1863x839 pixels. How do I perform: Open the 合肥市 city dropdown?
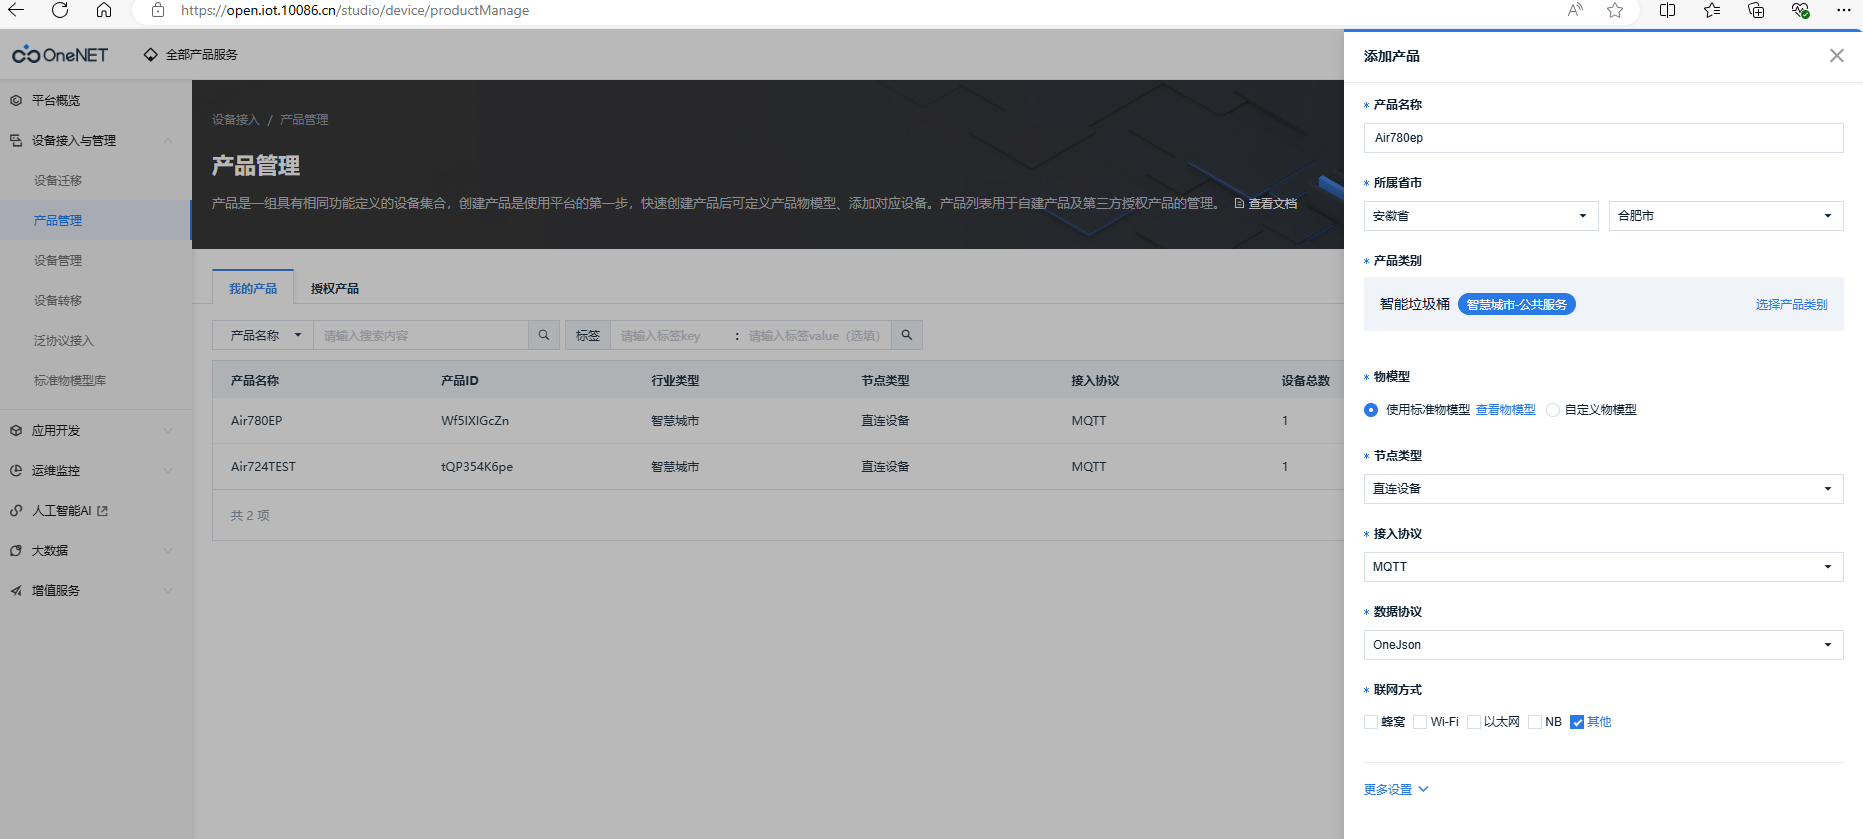[1726, 216]
